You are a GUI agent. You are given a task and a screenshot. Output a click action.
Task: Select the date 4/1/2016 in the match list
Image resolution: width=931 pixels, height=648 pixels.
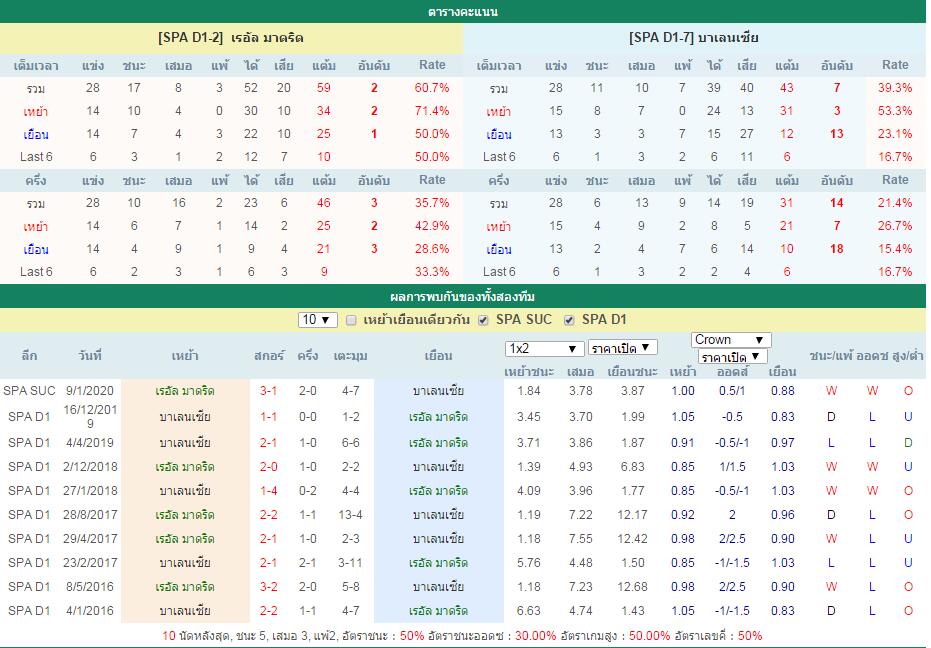click(x=90, y=611)
